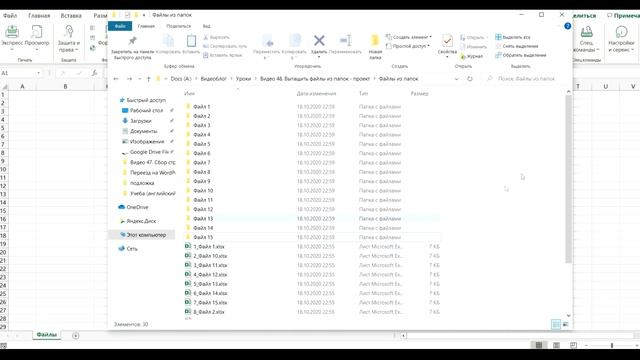The image size is (640, 360).
Task: Sort by Дата изменения column header
Action: click(316, 93)
